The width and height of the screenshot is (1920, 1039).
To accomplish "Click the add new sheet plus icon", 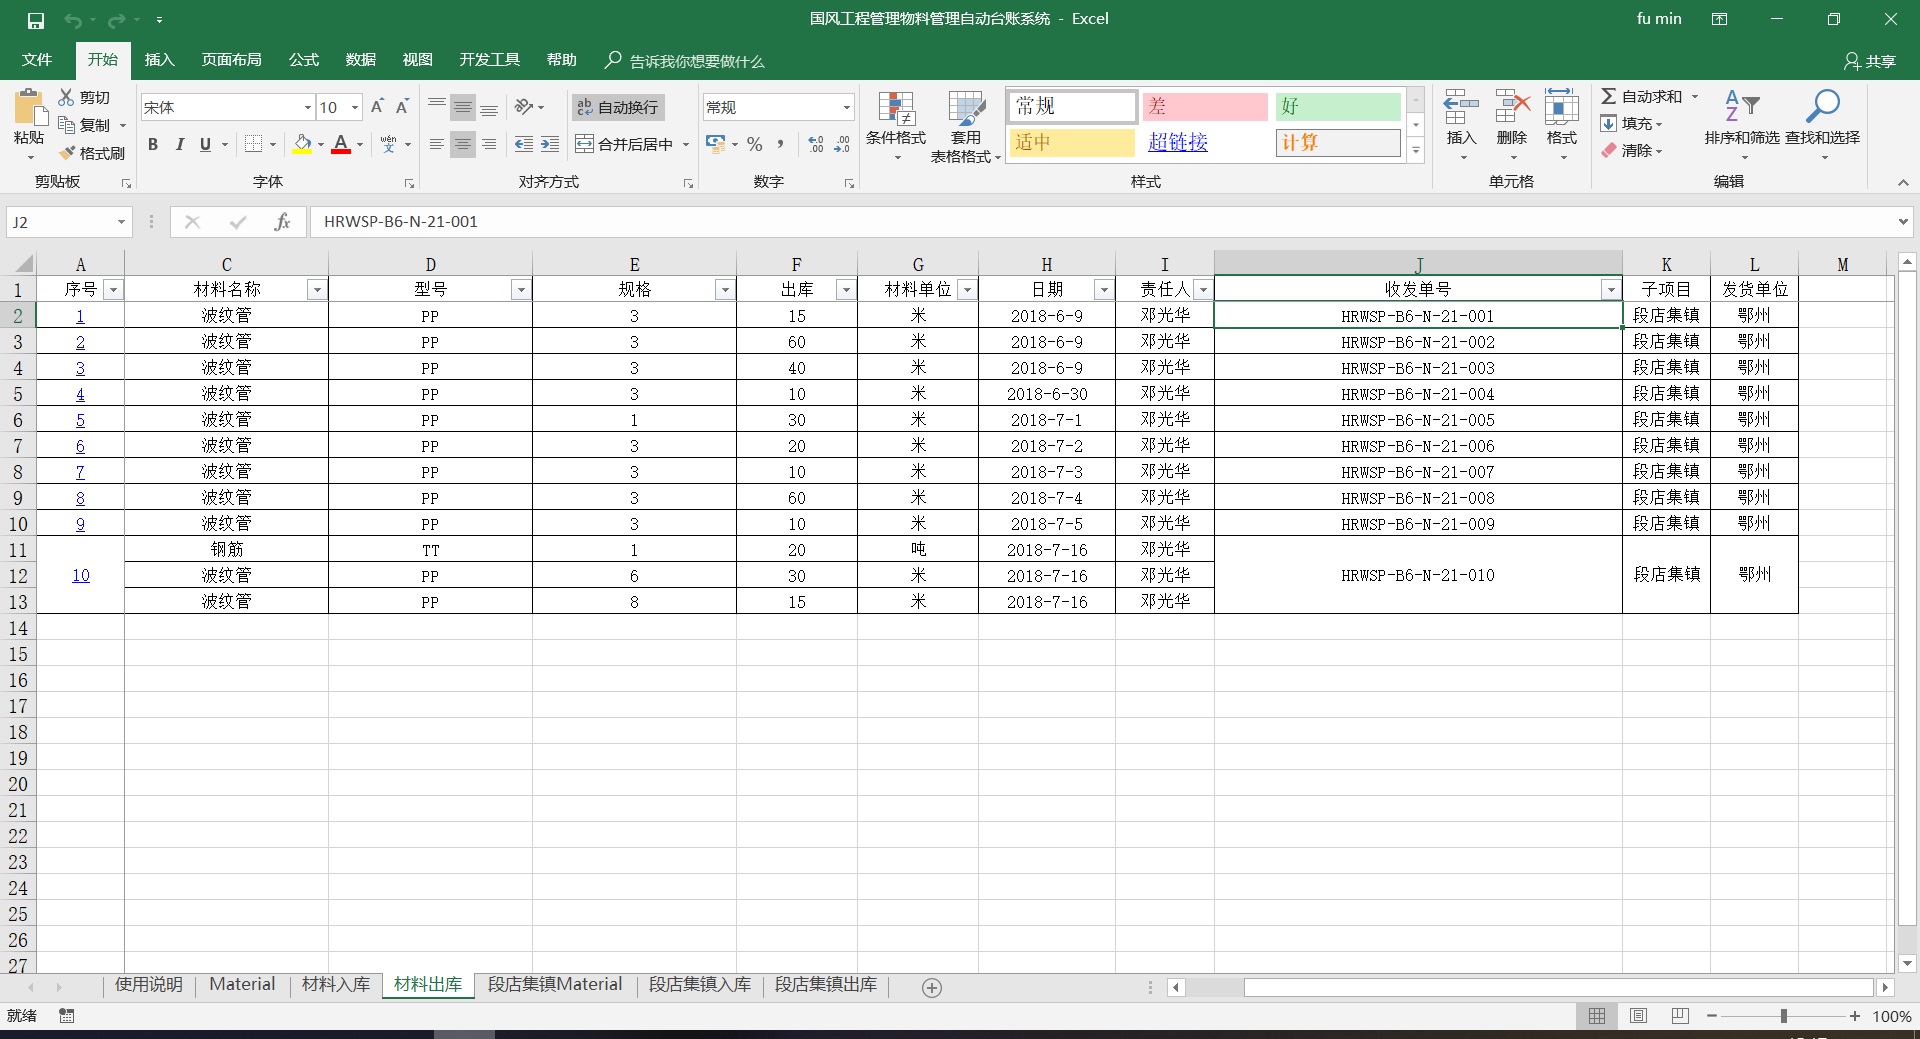I will click(x=931, y=988).
